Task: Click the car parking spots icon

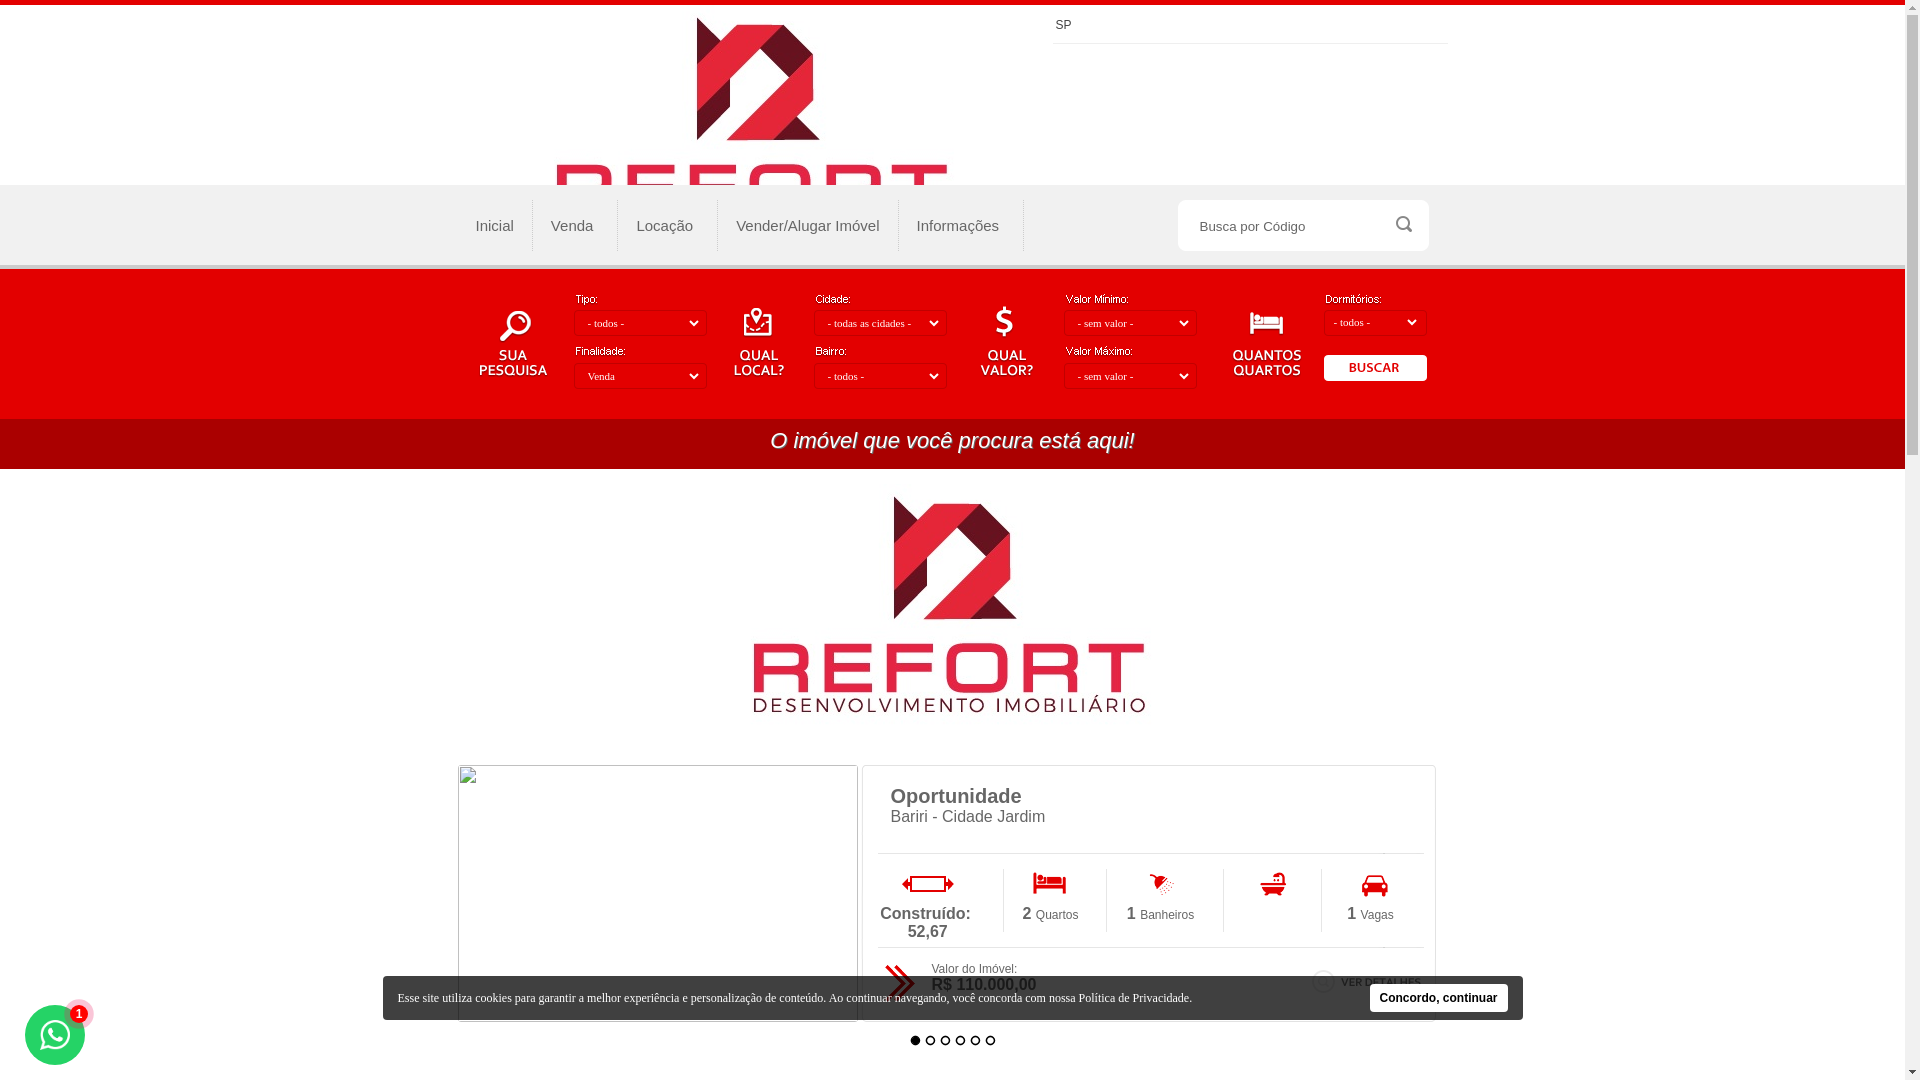Action: (x=1375, y=885)
